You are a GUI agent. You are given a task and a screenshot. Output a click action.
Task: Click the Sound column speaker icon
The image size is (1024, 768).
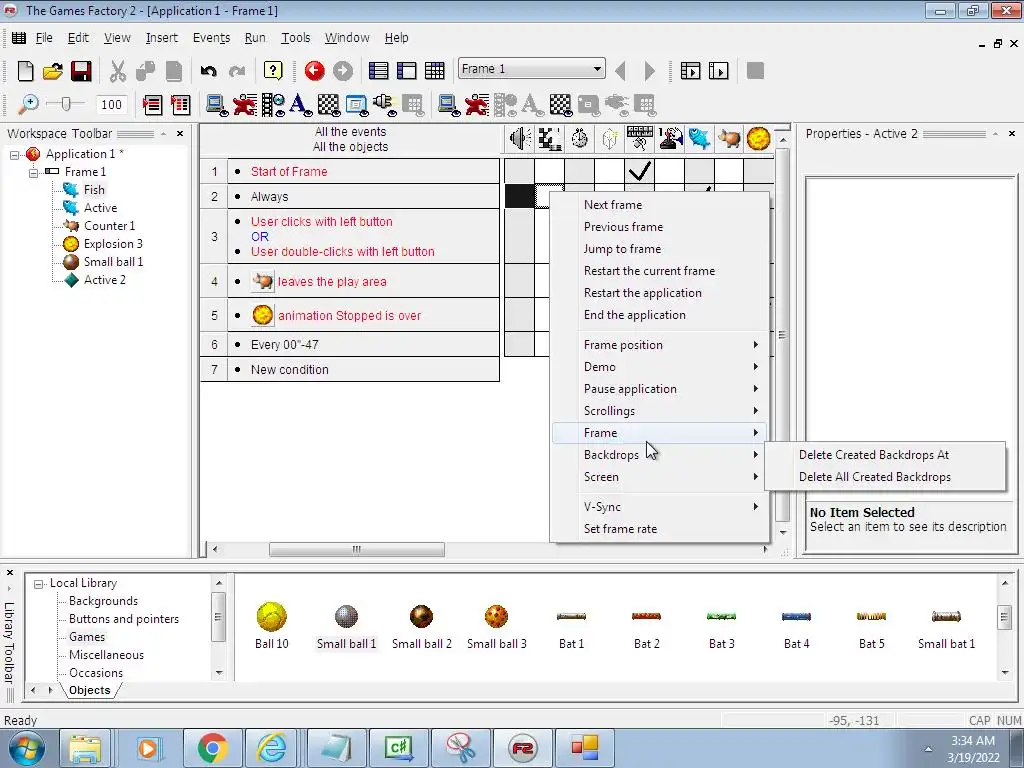pos(520,138)
